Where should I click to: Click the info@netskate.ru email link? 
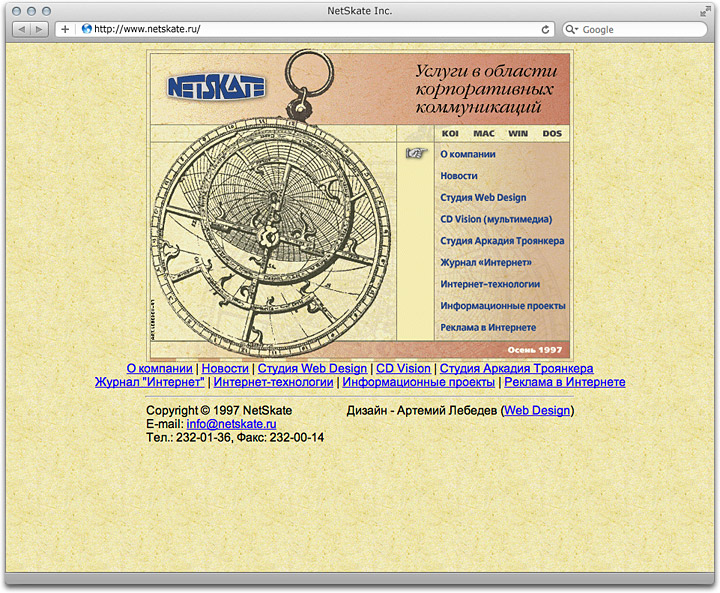(231, 424)
